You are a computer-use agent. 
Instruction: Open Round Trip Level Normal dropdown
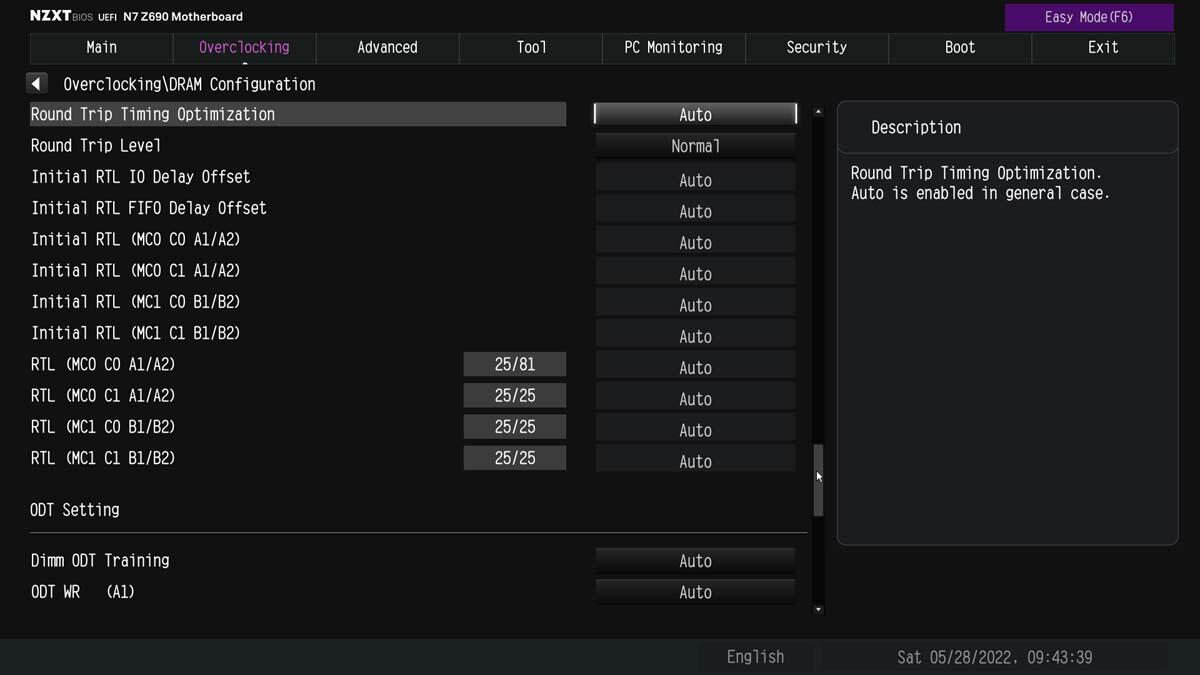(695, 146)
